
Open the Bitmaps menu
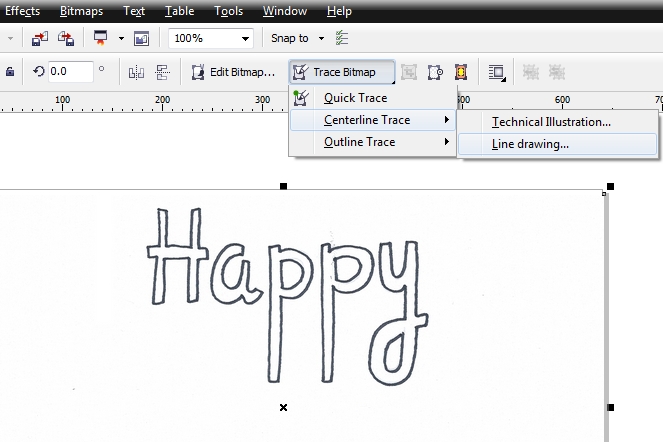pos(81,11)
